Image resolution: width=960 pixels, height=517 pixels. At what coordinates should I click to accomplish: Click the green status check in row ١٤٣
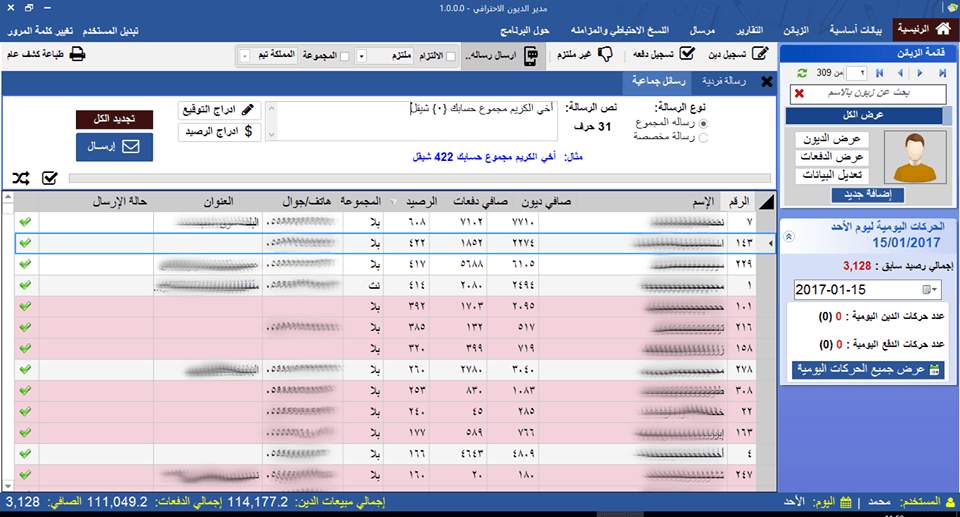coord(25,243)
